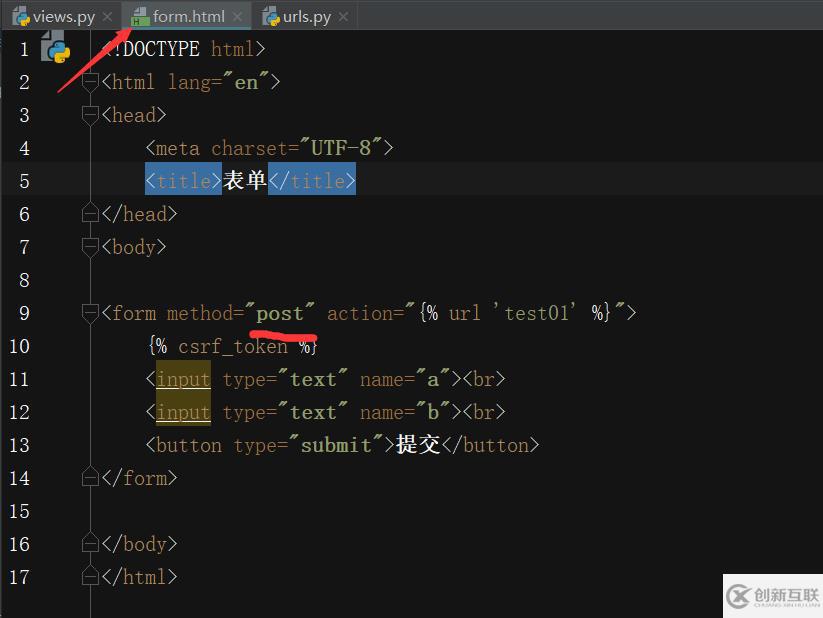Click the name="b" attribute
The height and width of the screenshot is (618, 823).
[405, 412]
